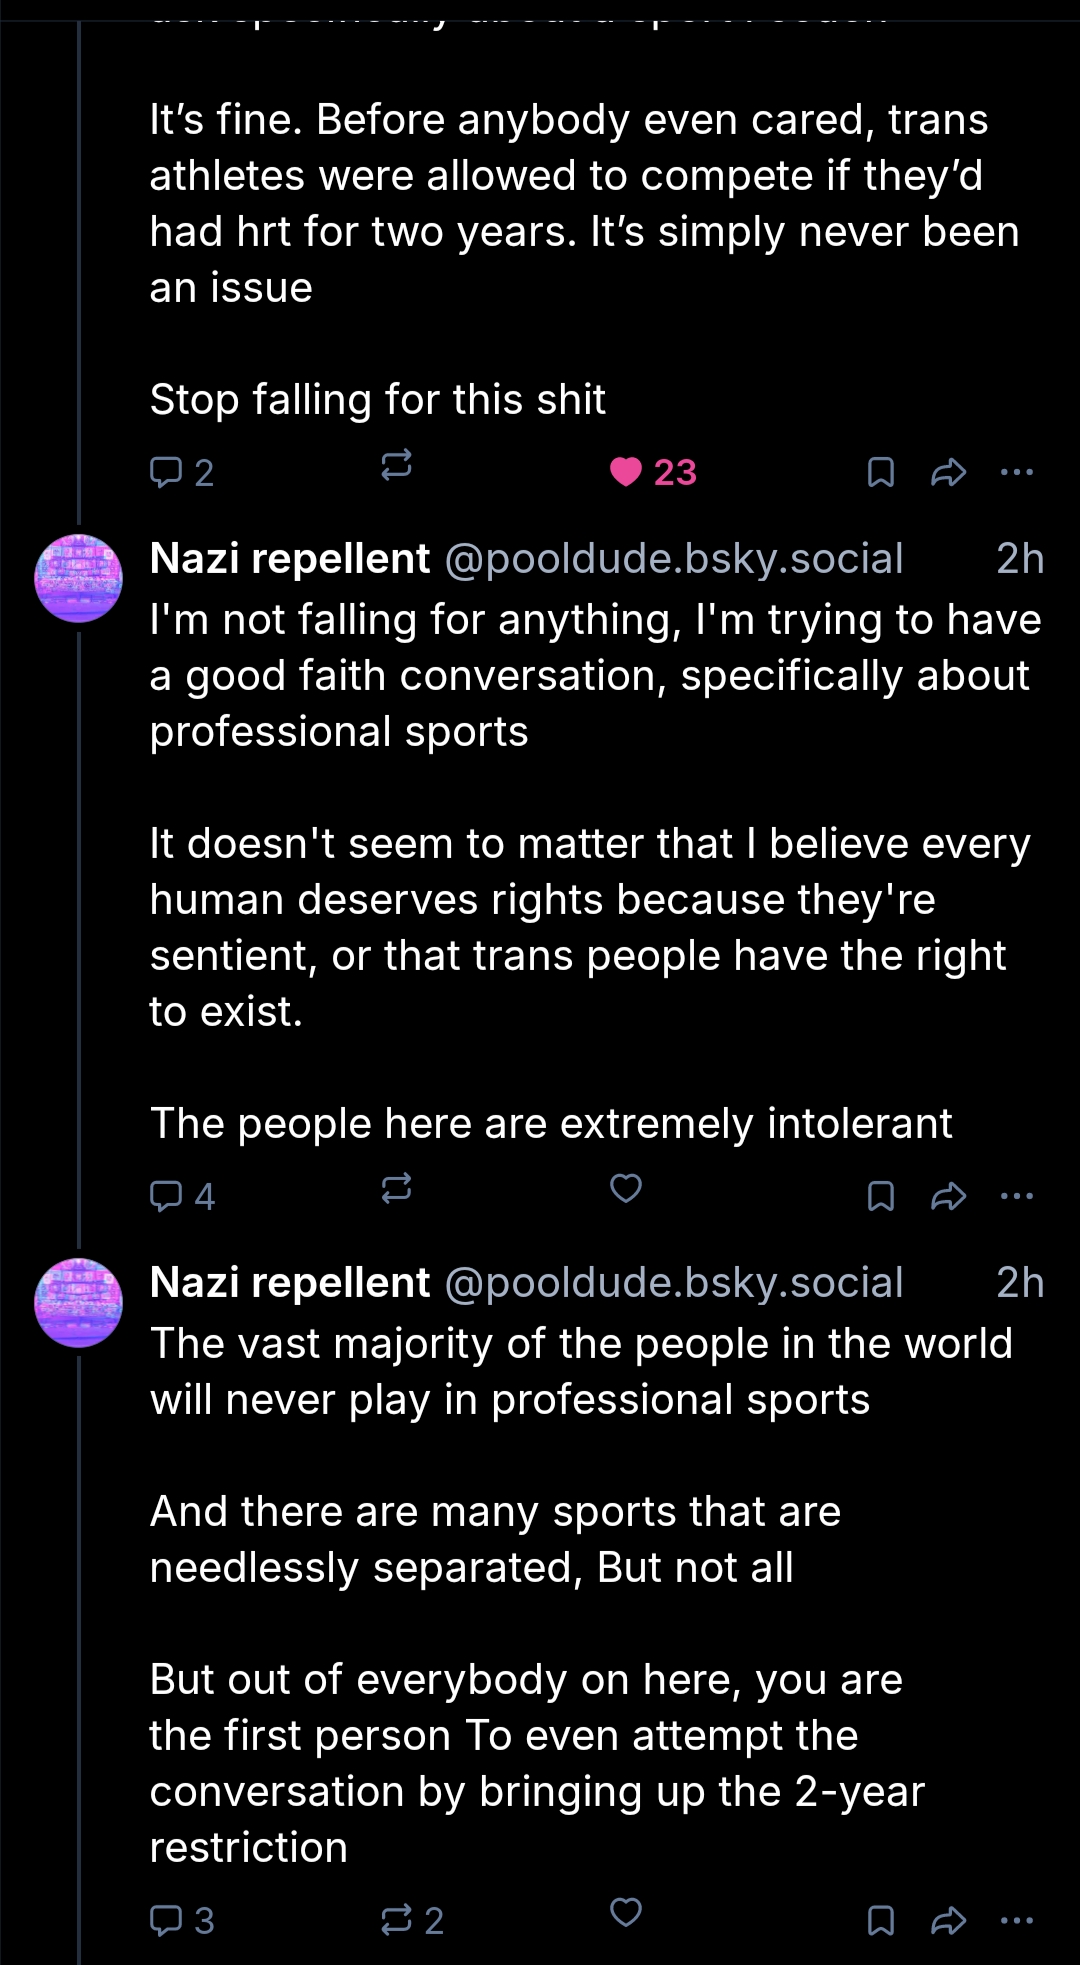
Task: Open Nazi repellent profile from first reply
Action: click(290, 559)
